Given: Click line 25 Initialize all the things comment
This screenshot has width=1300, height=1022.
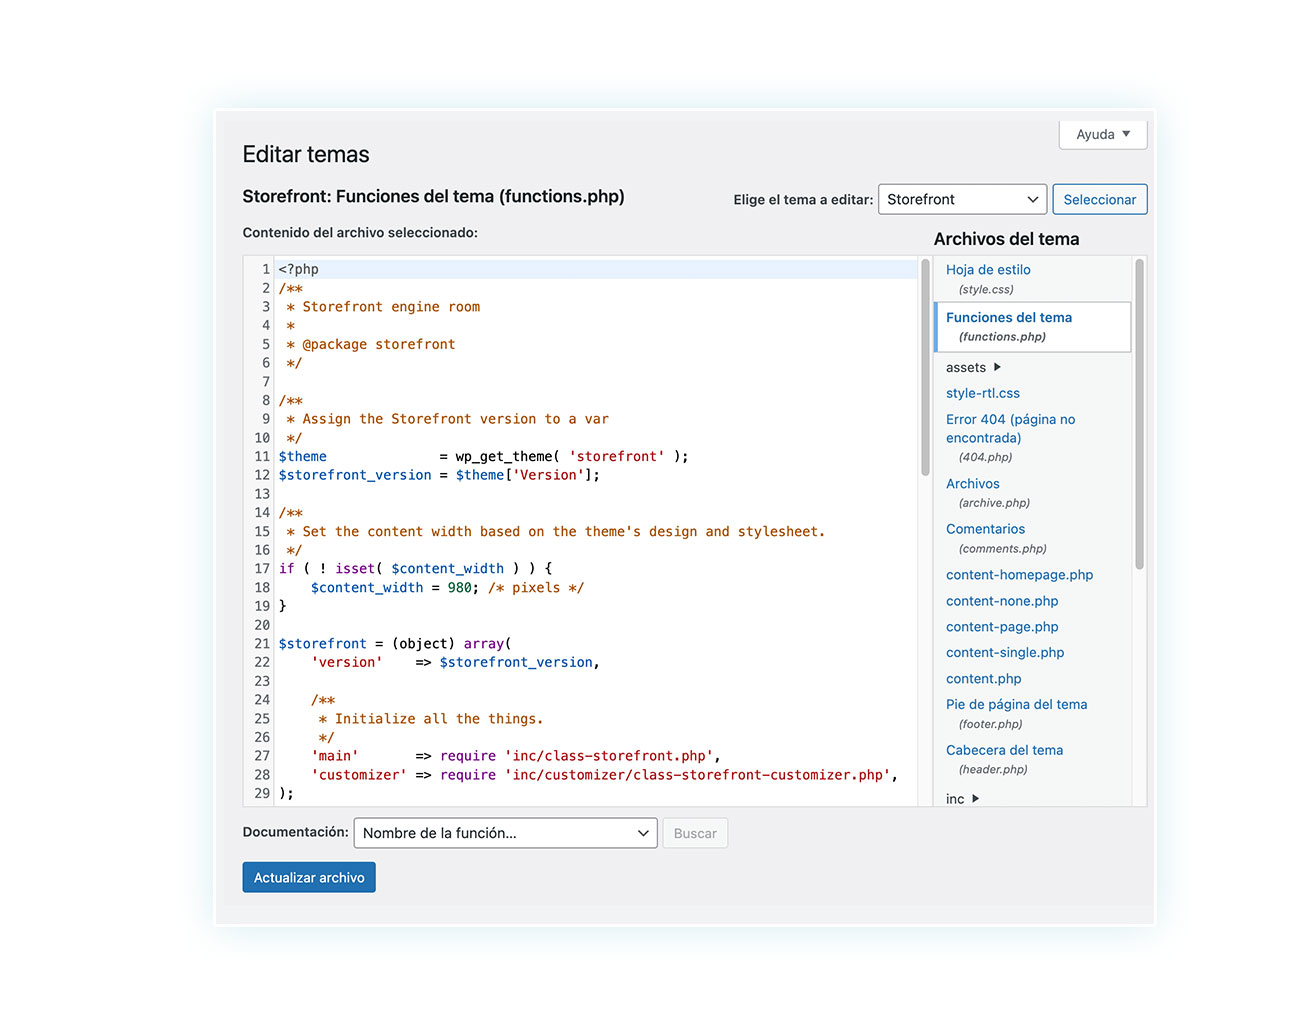Looking at the screenshot, I should 431,719.
